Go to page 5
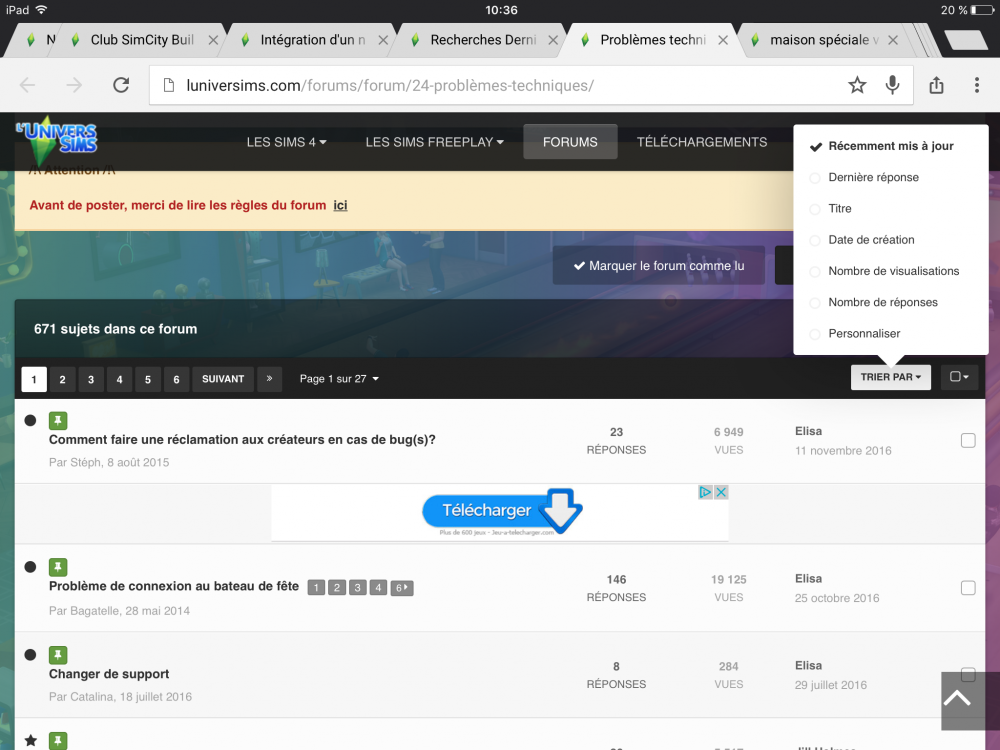 [148, 379]
